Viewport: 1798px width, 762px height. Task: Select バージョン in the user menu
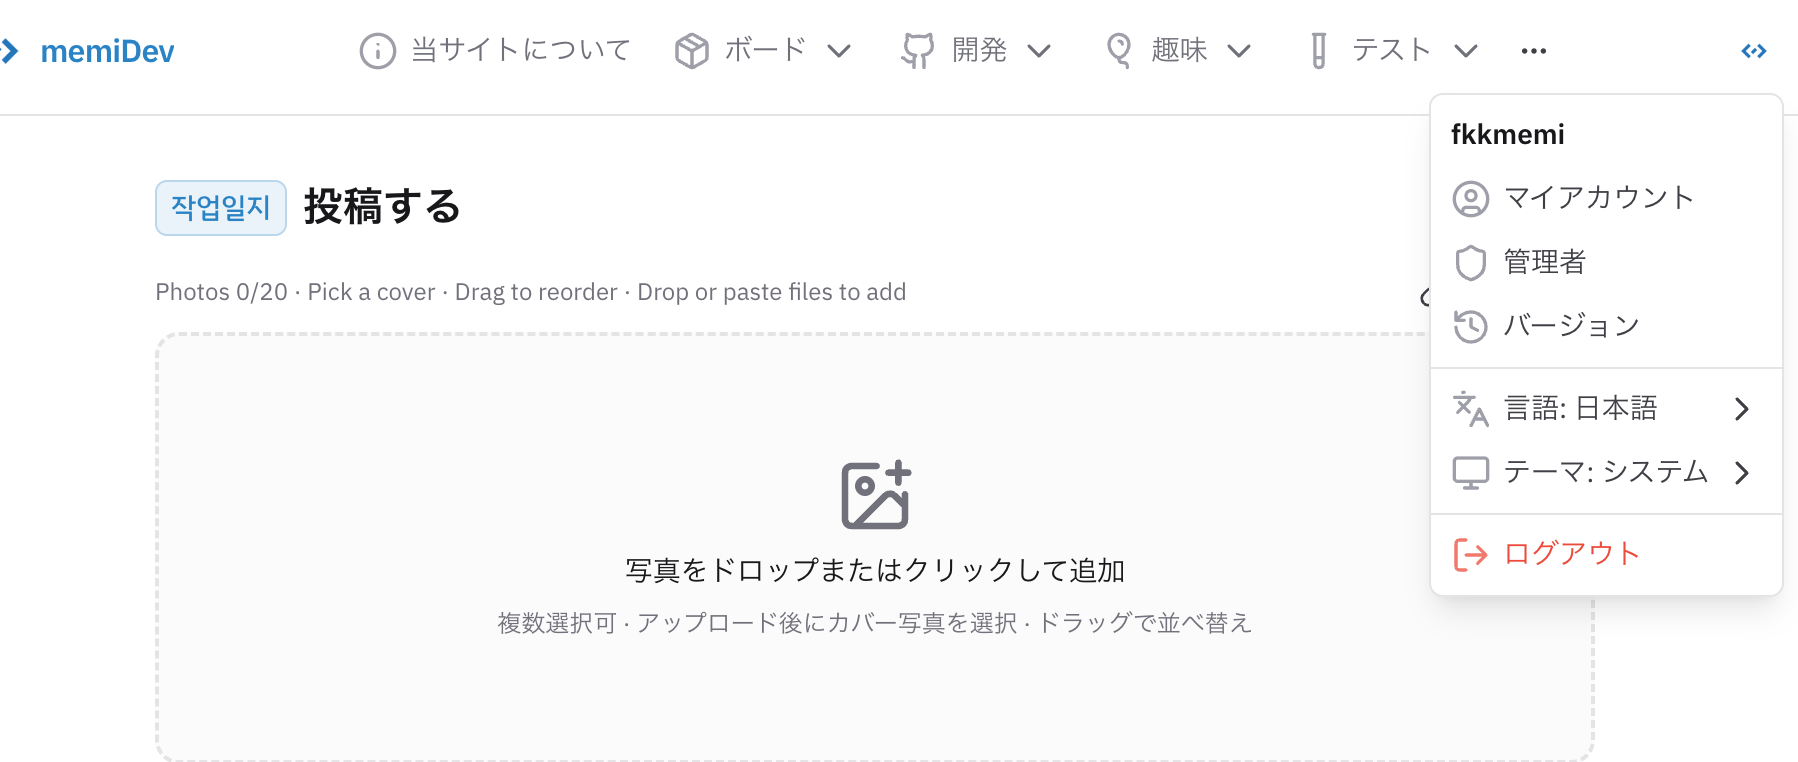click(x=1607, y=326)
